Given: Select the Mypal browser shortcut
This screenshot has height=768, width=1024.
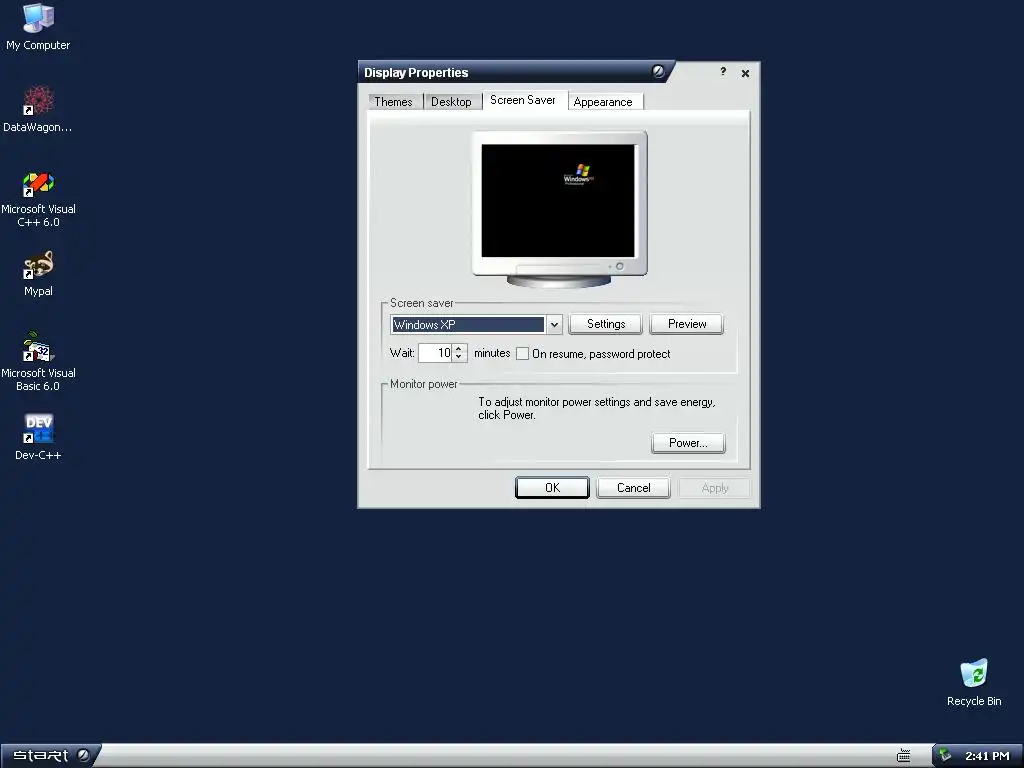Looking at the screenshot, I should [38, 274].
